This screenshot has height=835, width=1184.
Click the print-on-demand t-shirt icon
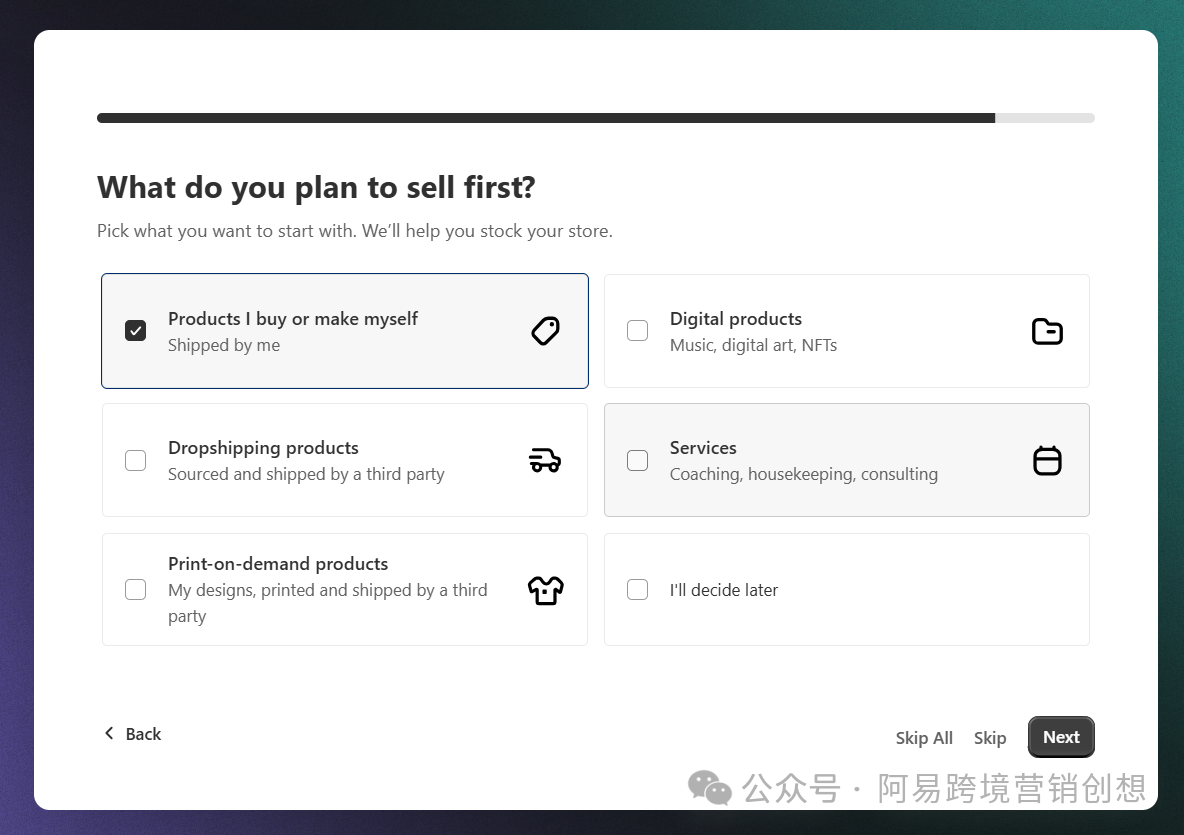click(545, 590)
